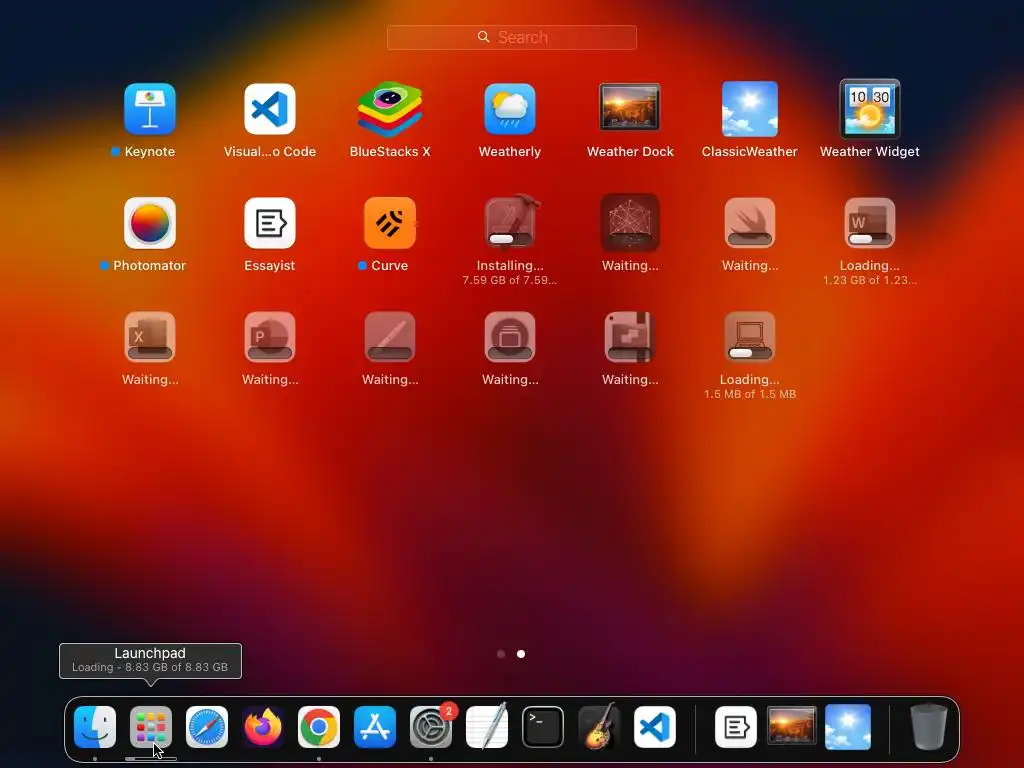Click the 1.5 MB loading progress bar
Image resolution: width=1024 pixels, height=768 pixels.
click(x=750, y=353)
